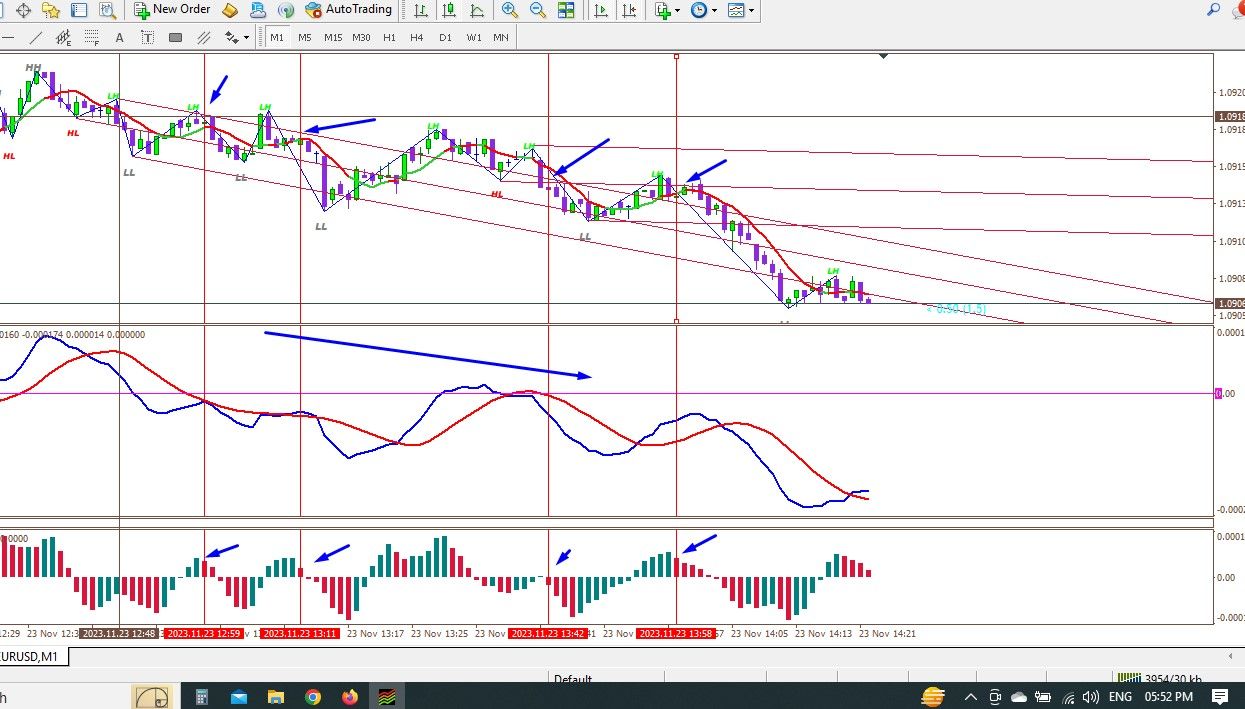This screenshot has width=1245, height=709.
Task: Click the New Order button
Action: pos(173,10)
